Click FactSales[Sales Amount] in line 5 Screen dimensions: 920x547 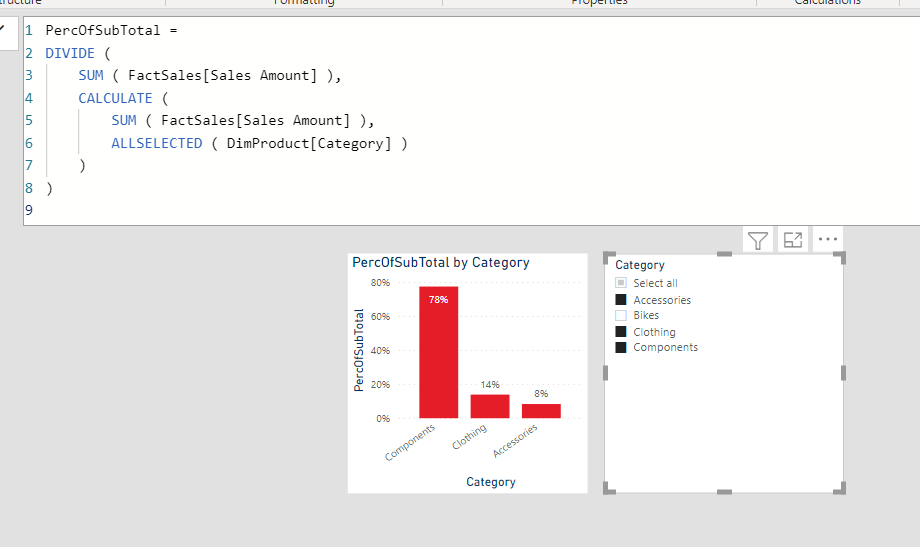pos(255,120)
